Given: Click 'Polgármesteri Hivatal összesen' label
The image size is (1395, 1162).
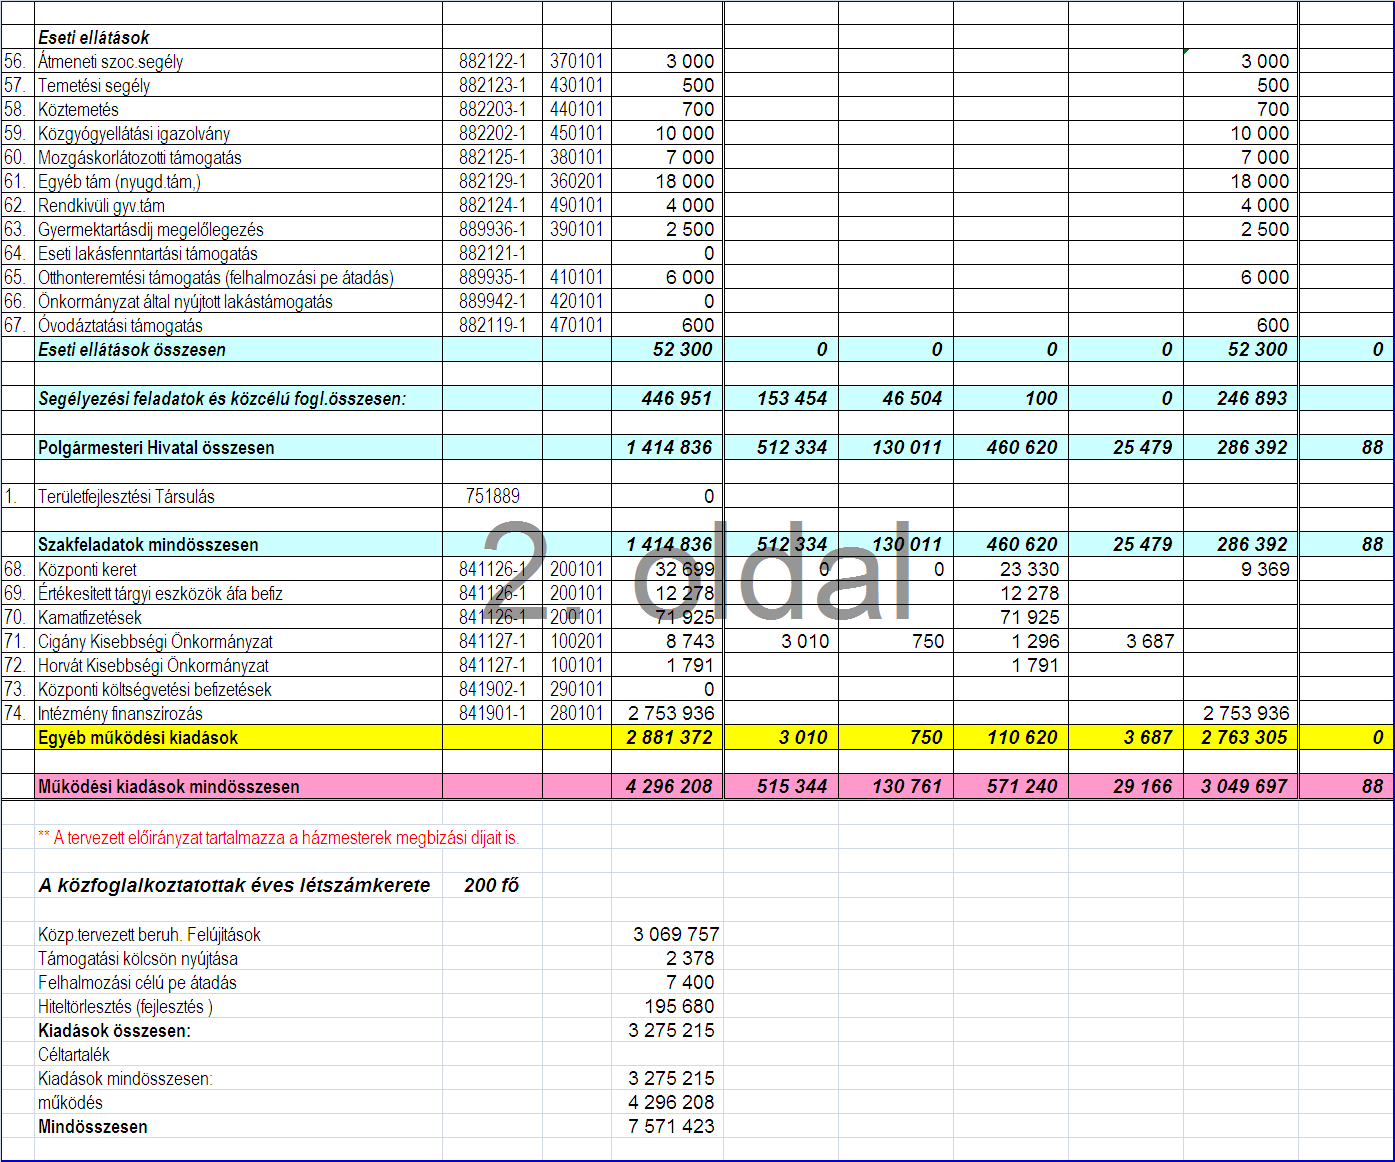Looking at the screenshot, I should (x=156, y=447).
